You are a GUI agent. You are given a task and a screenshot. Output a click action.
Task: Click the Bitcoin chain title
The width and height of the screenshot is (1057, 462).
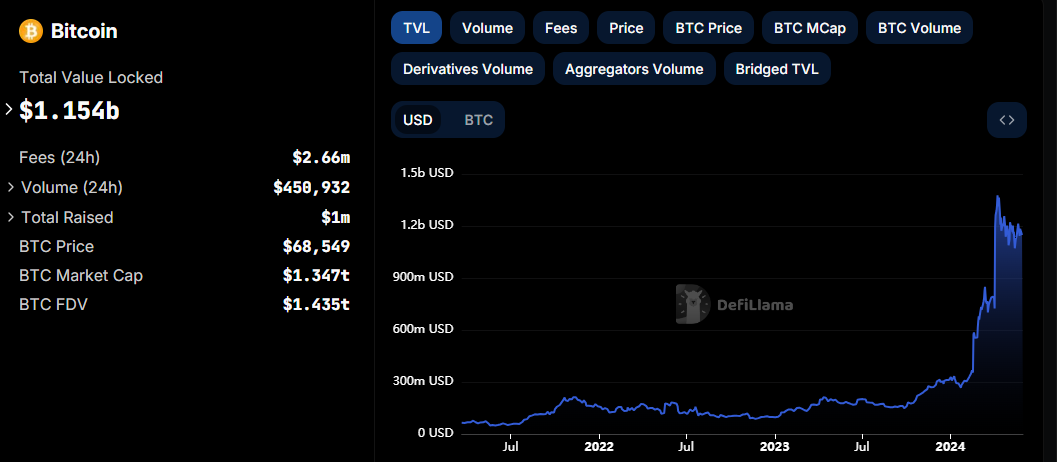(84, 31)
